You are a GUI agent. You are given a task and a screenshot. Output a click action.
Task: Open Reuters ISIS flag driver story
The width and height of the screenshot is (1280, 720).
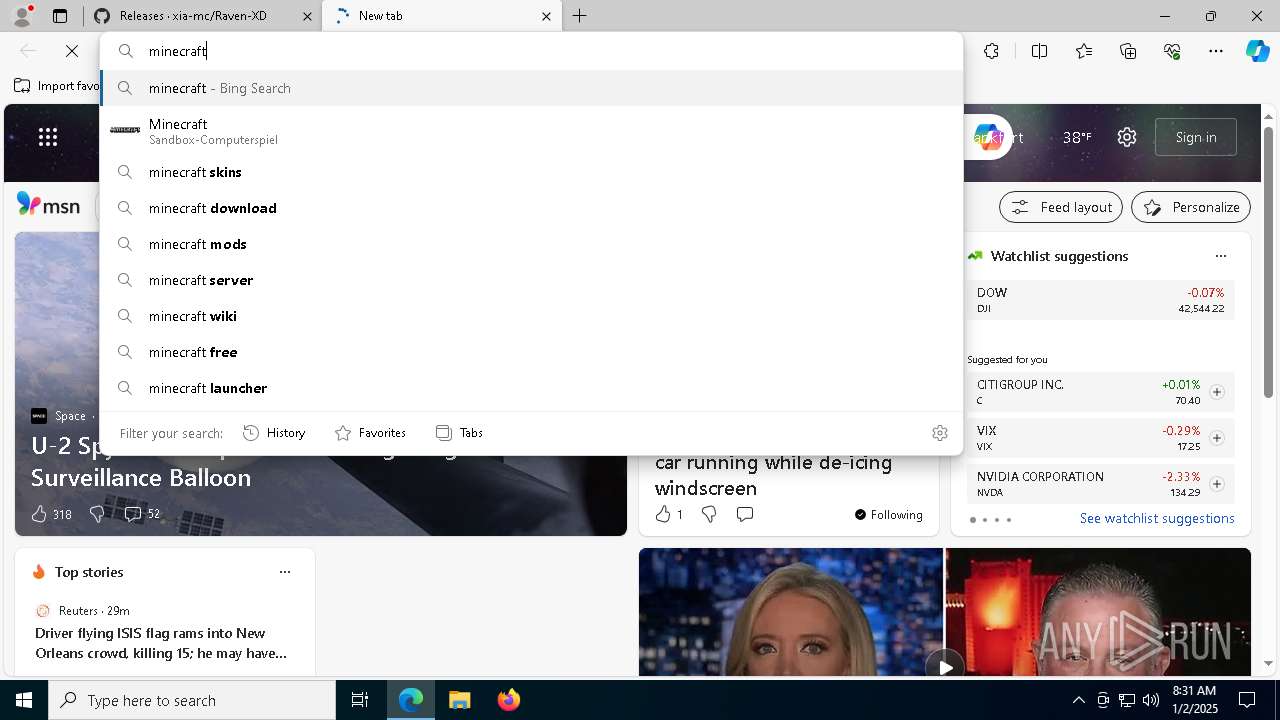[x=161, y=643]
